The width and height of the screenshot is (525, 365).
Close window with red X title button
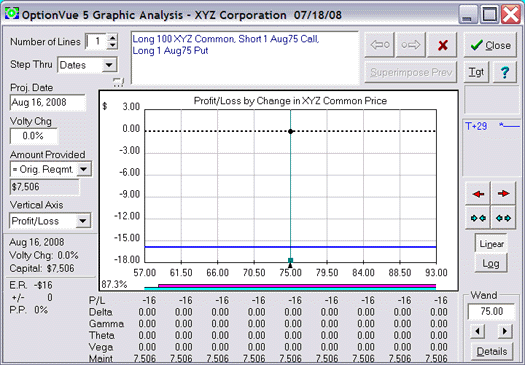coord(511,14)
